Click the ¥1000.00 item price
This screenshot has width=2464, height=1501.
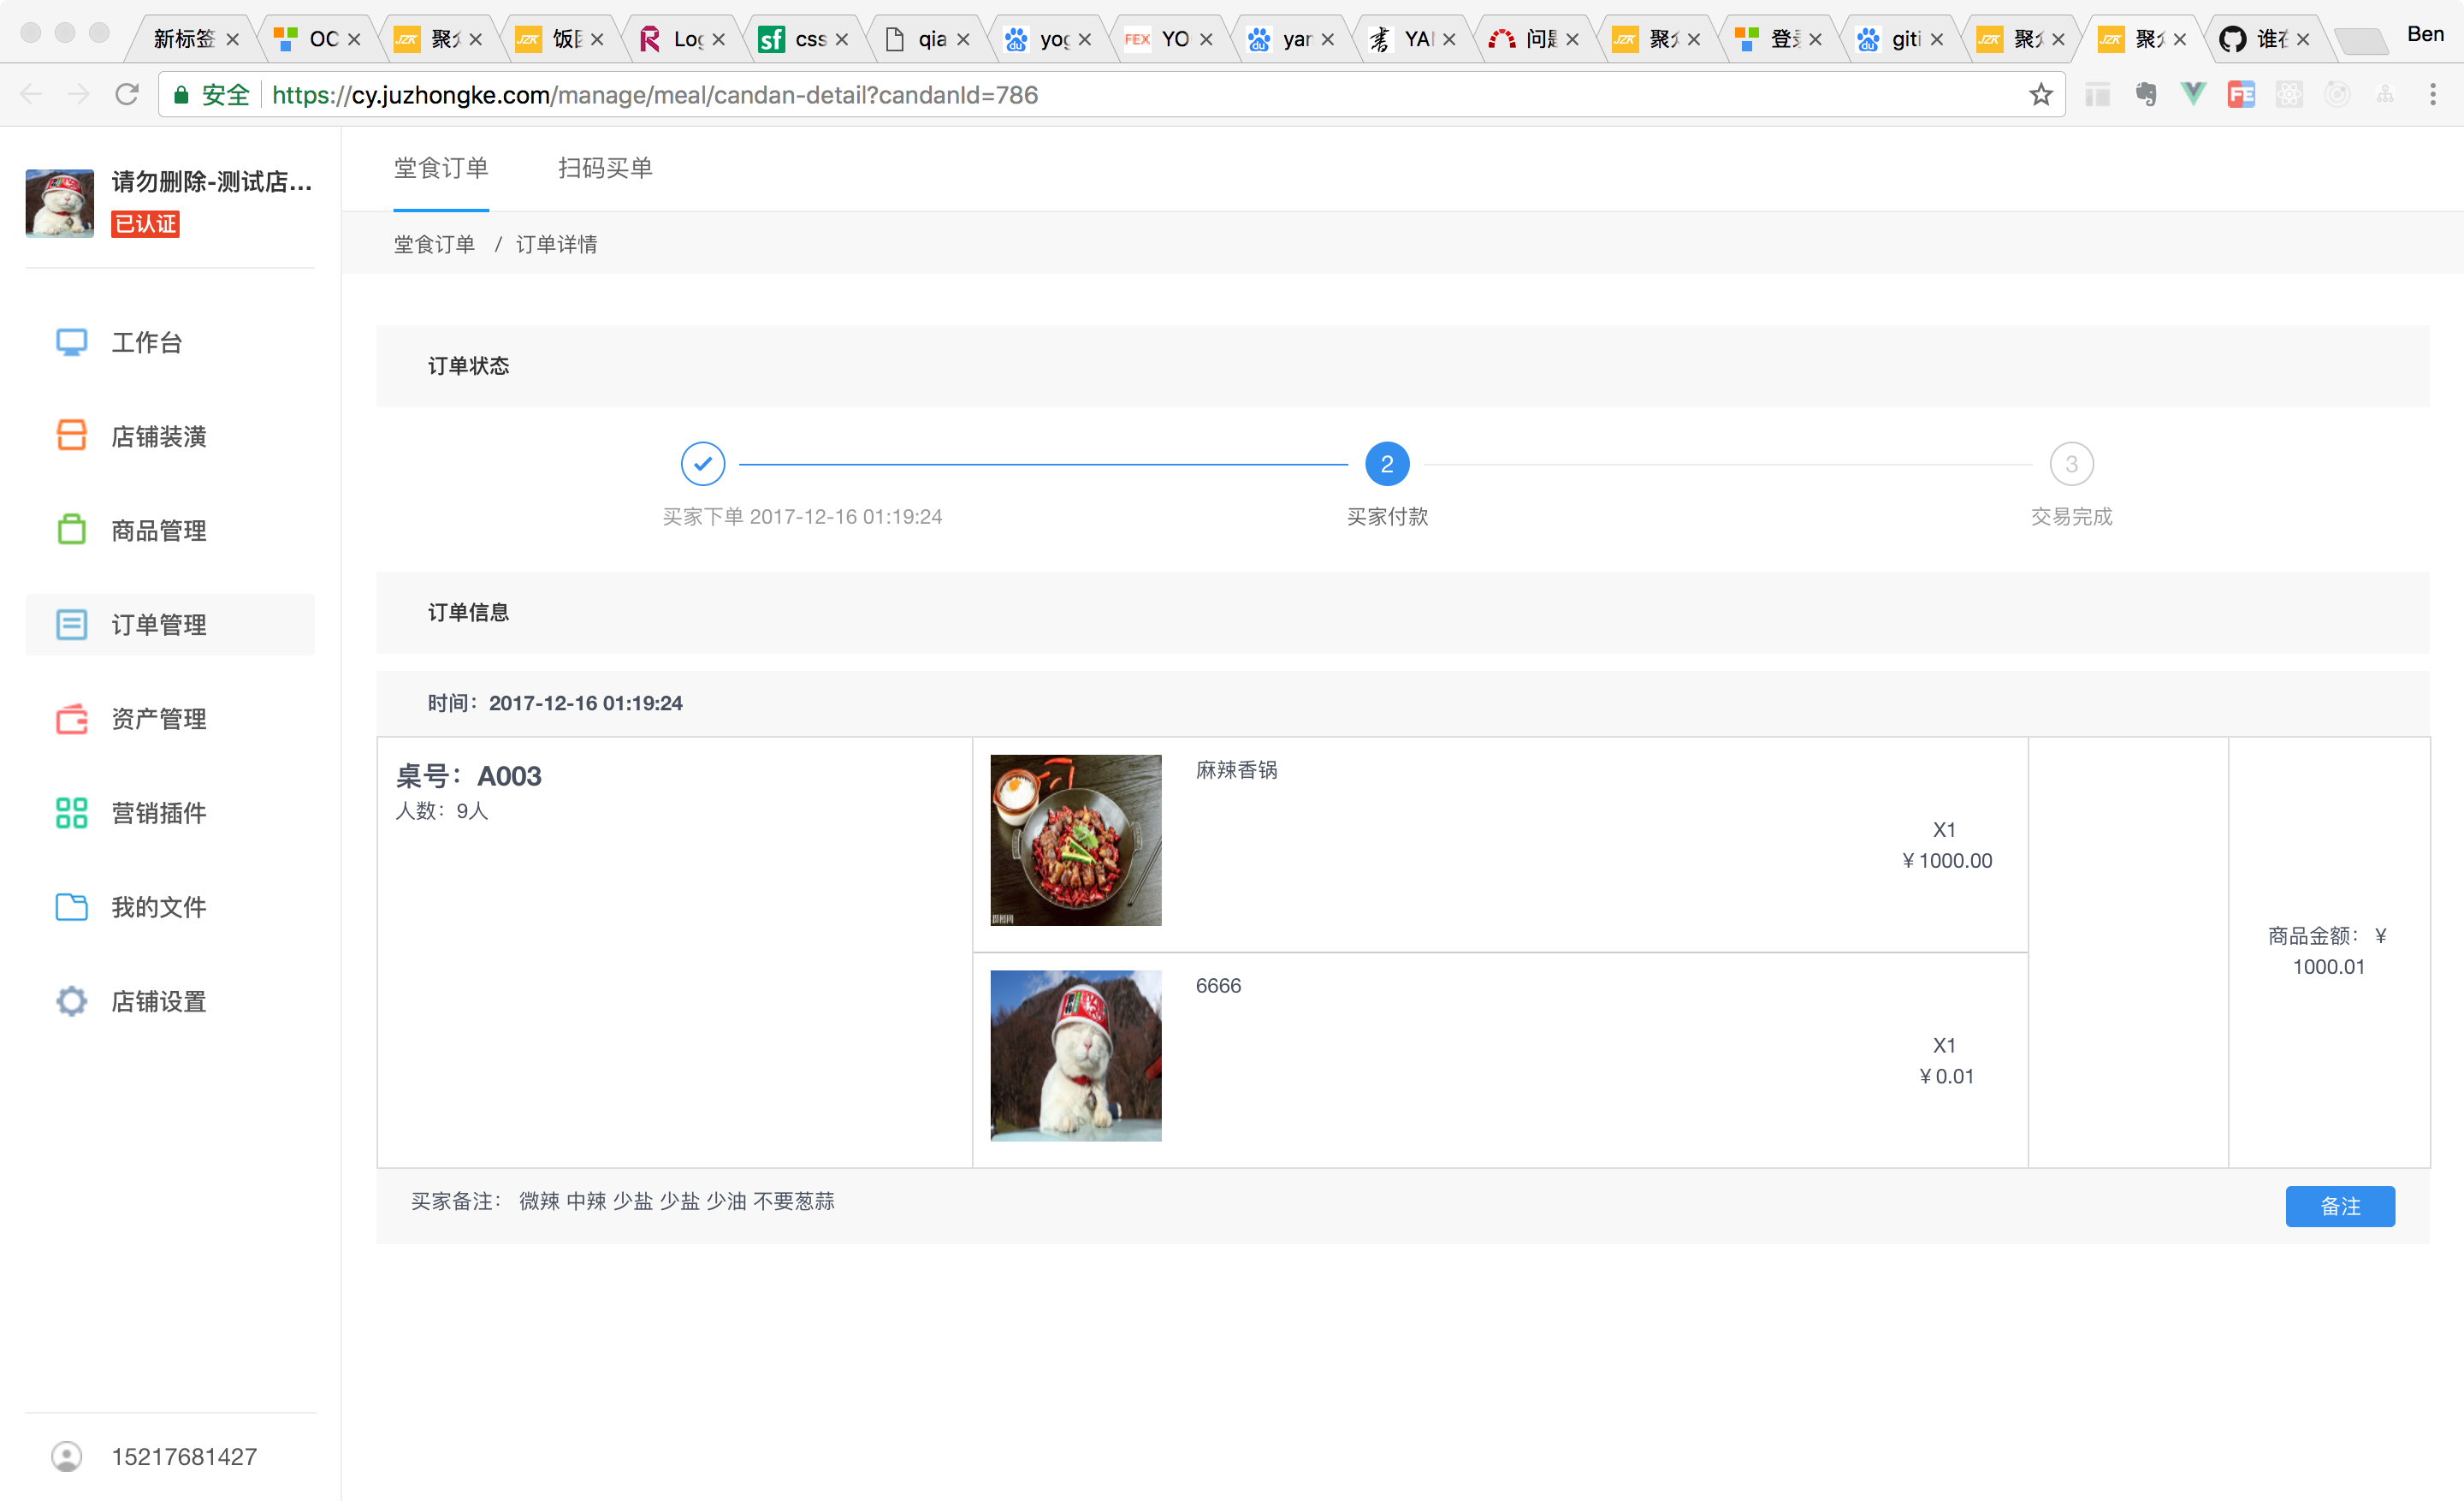tap(1946, 860)
